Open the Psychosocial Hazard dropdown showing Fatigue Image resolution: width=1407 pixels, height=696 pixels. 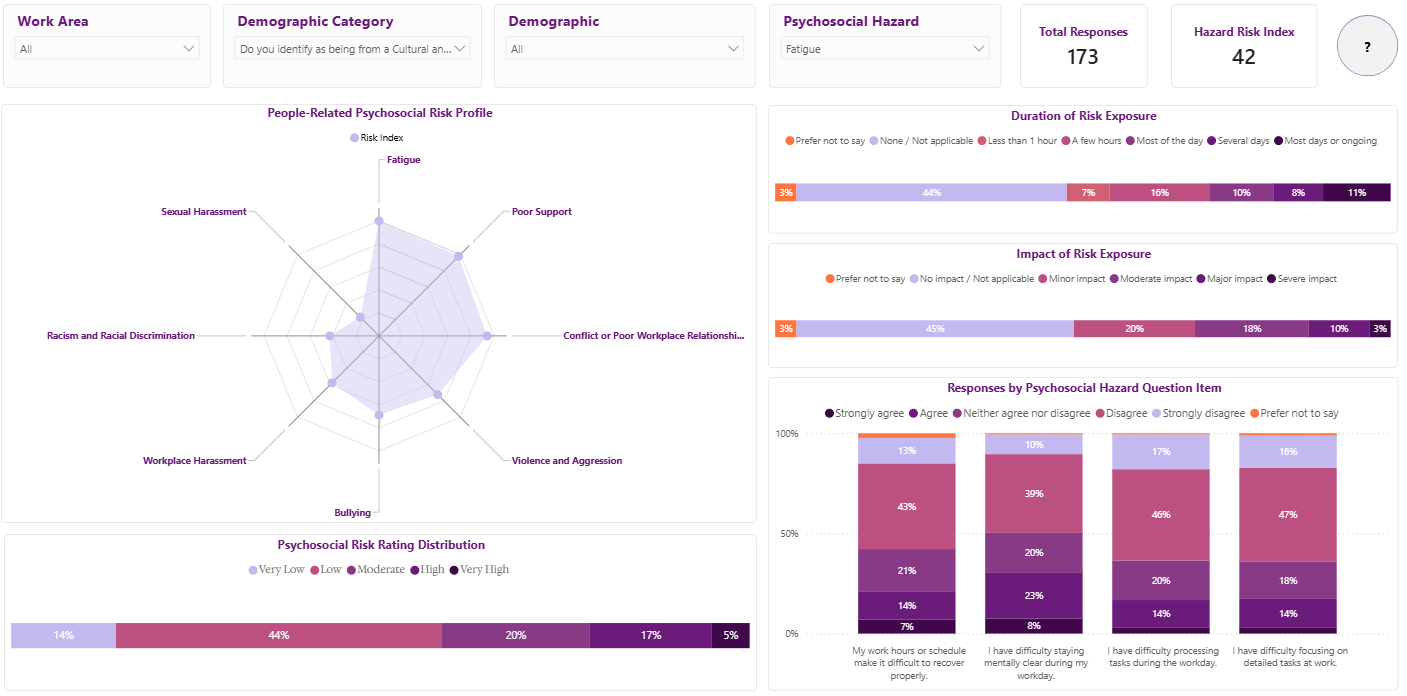click(x=884, y=48)
